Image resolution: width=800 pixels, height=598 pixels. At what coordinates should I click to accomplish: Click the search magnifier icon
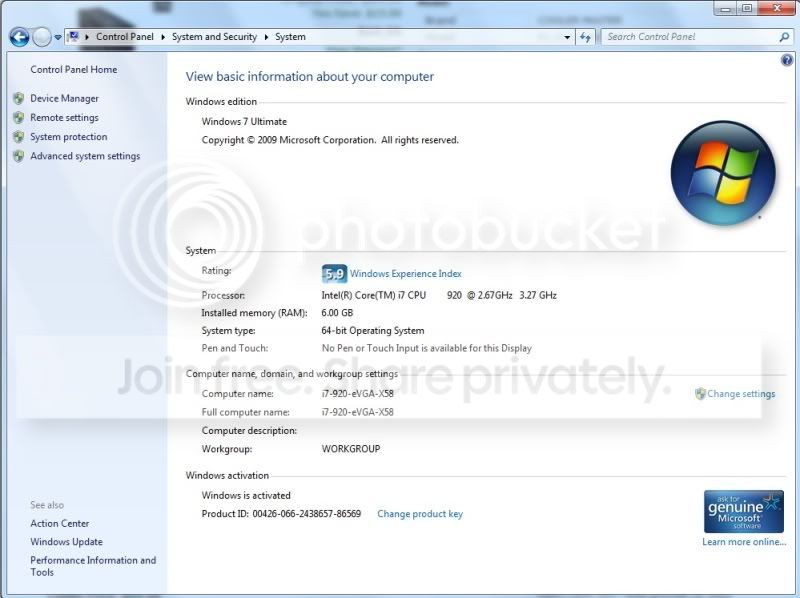(784, 37)
